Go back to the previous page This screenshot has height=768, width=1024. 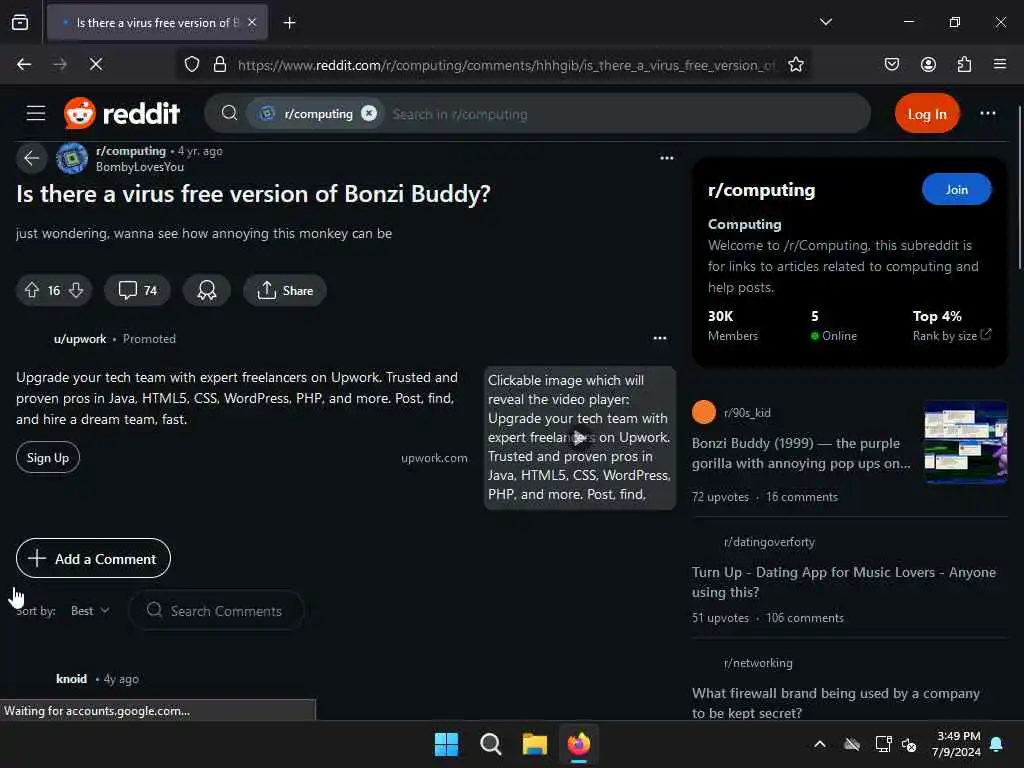coord(24,64)
